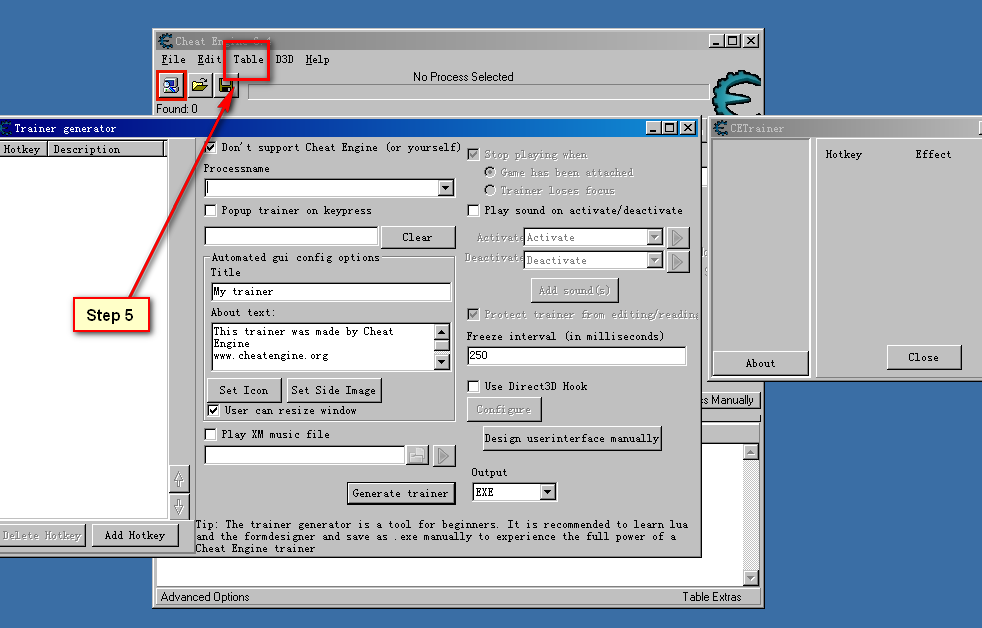The width and height of the screenshot is (982, 628).
Task: Enable Use Direct3D Hook checkbox
Action: (473, 386)
